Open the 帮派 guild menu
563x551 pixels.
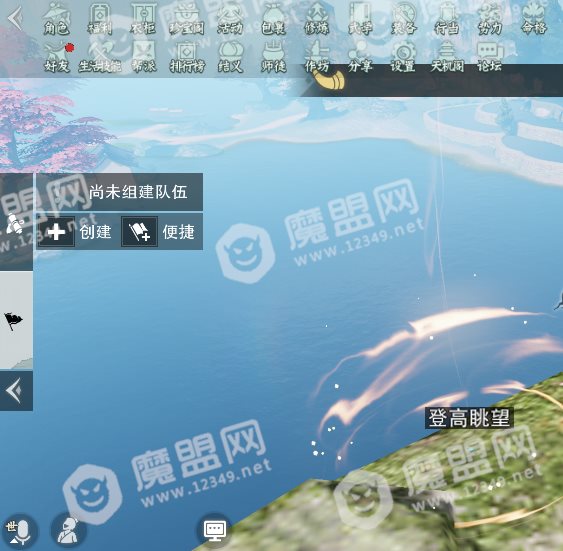click(144, 57)
